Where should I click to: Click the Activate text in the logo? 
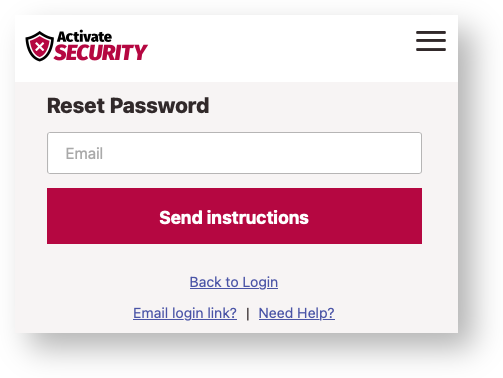(84, 37)
